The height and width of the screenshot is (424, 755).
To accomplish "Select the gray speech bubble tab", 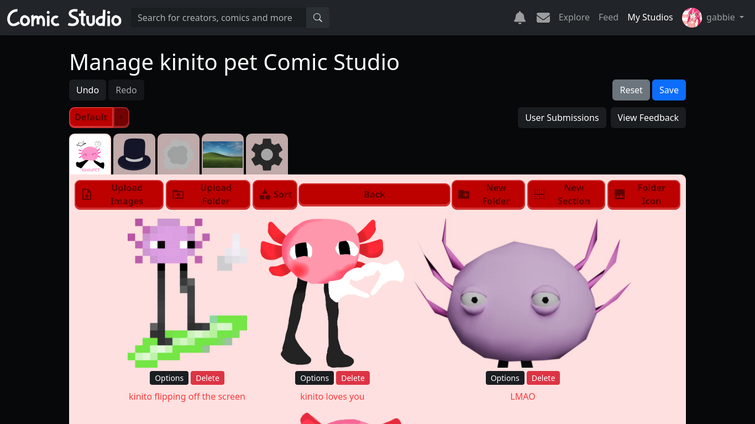I will click(x=178, y=154).
